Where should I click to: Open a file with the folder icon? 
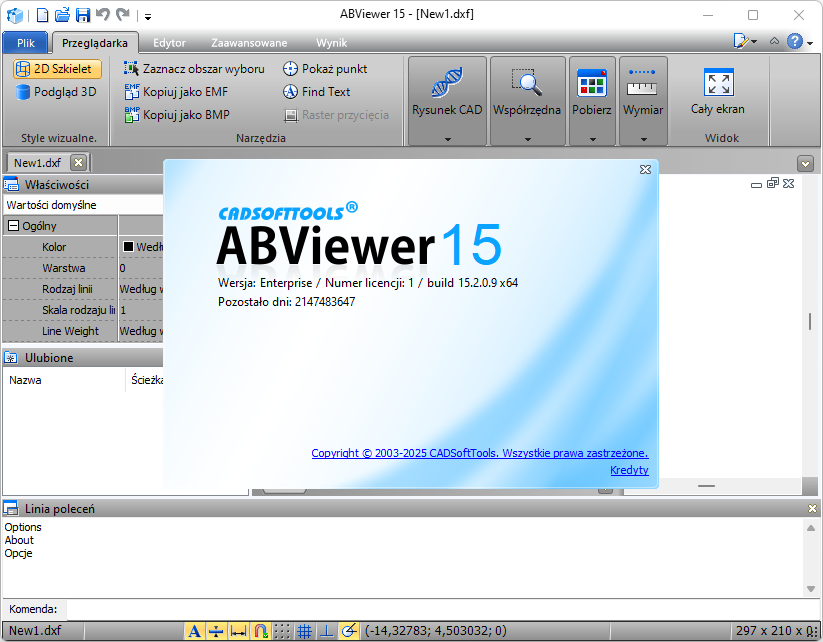coord(62,15)
